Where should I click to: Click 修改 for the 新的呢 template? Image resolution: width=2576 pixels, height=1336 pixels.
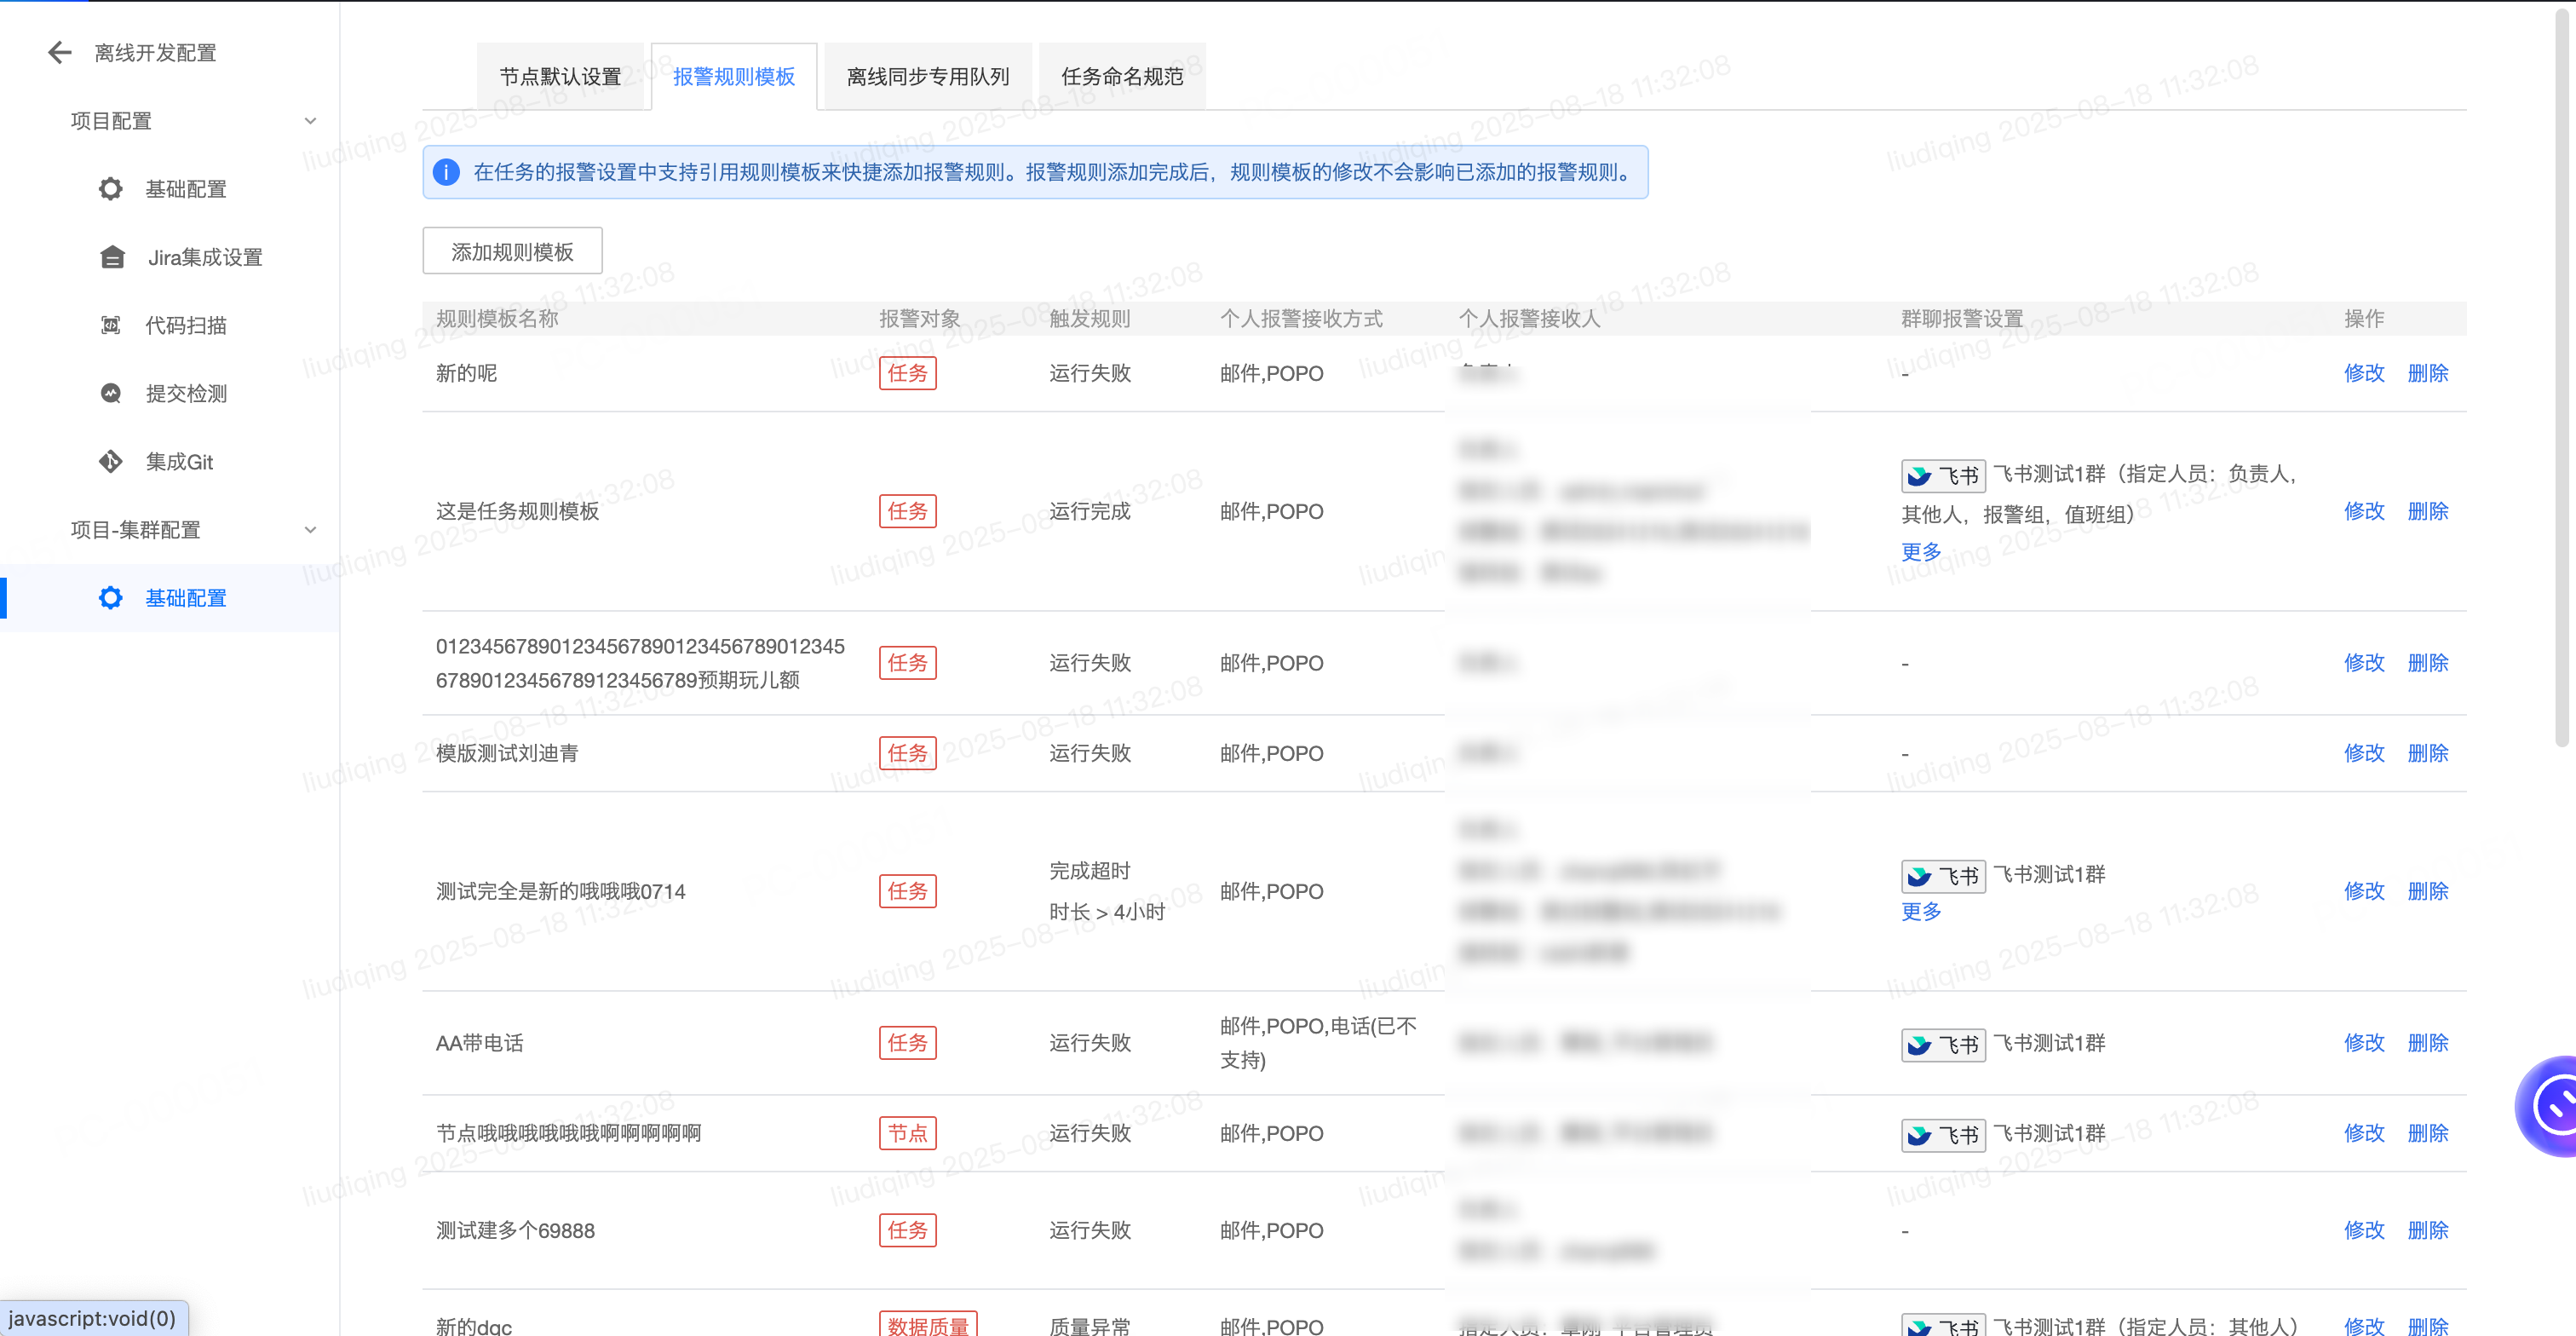[2363, 373]
